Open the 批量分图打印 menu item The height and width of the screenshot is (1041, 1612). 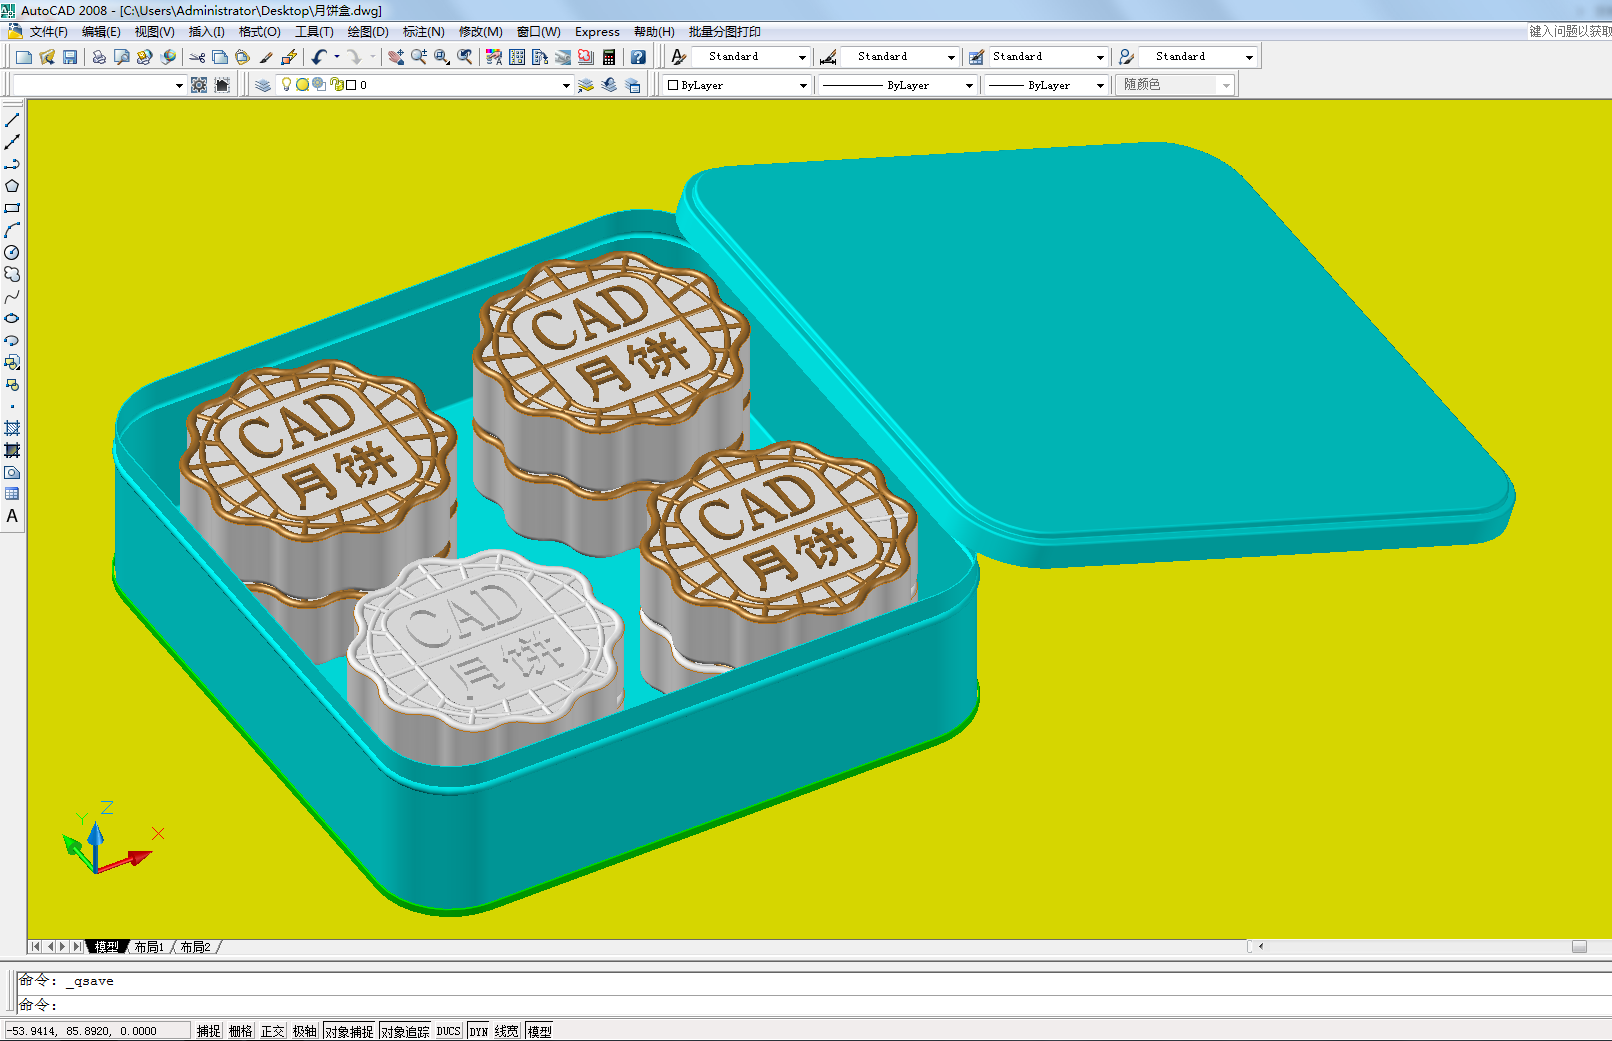click(x=725, y=32)
